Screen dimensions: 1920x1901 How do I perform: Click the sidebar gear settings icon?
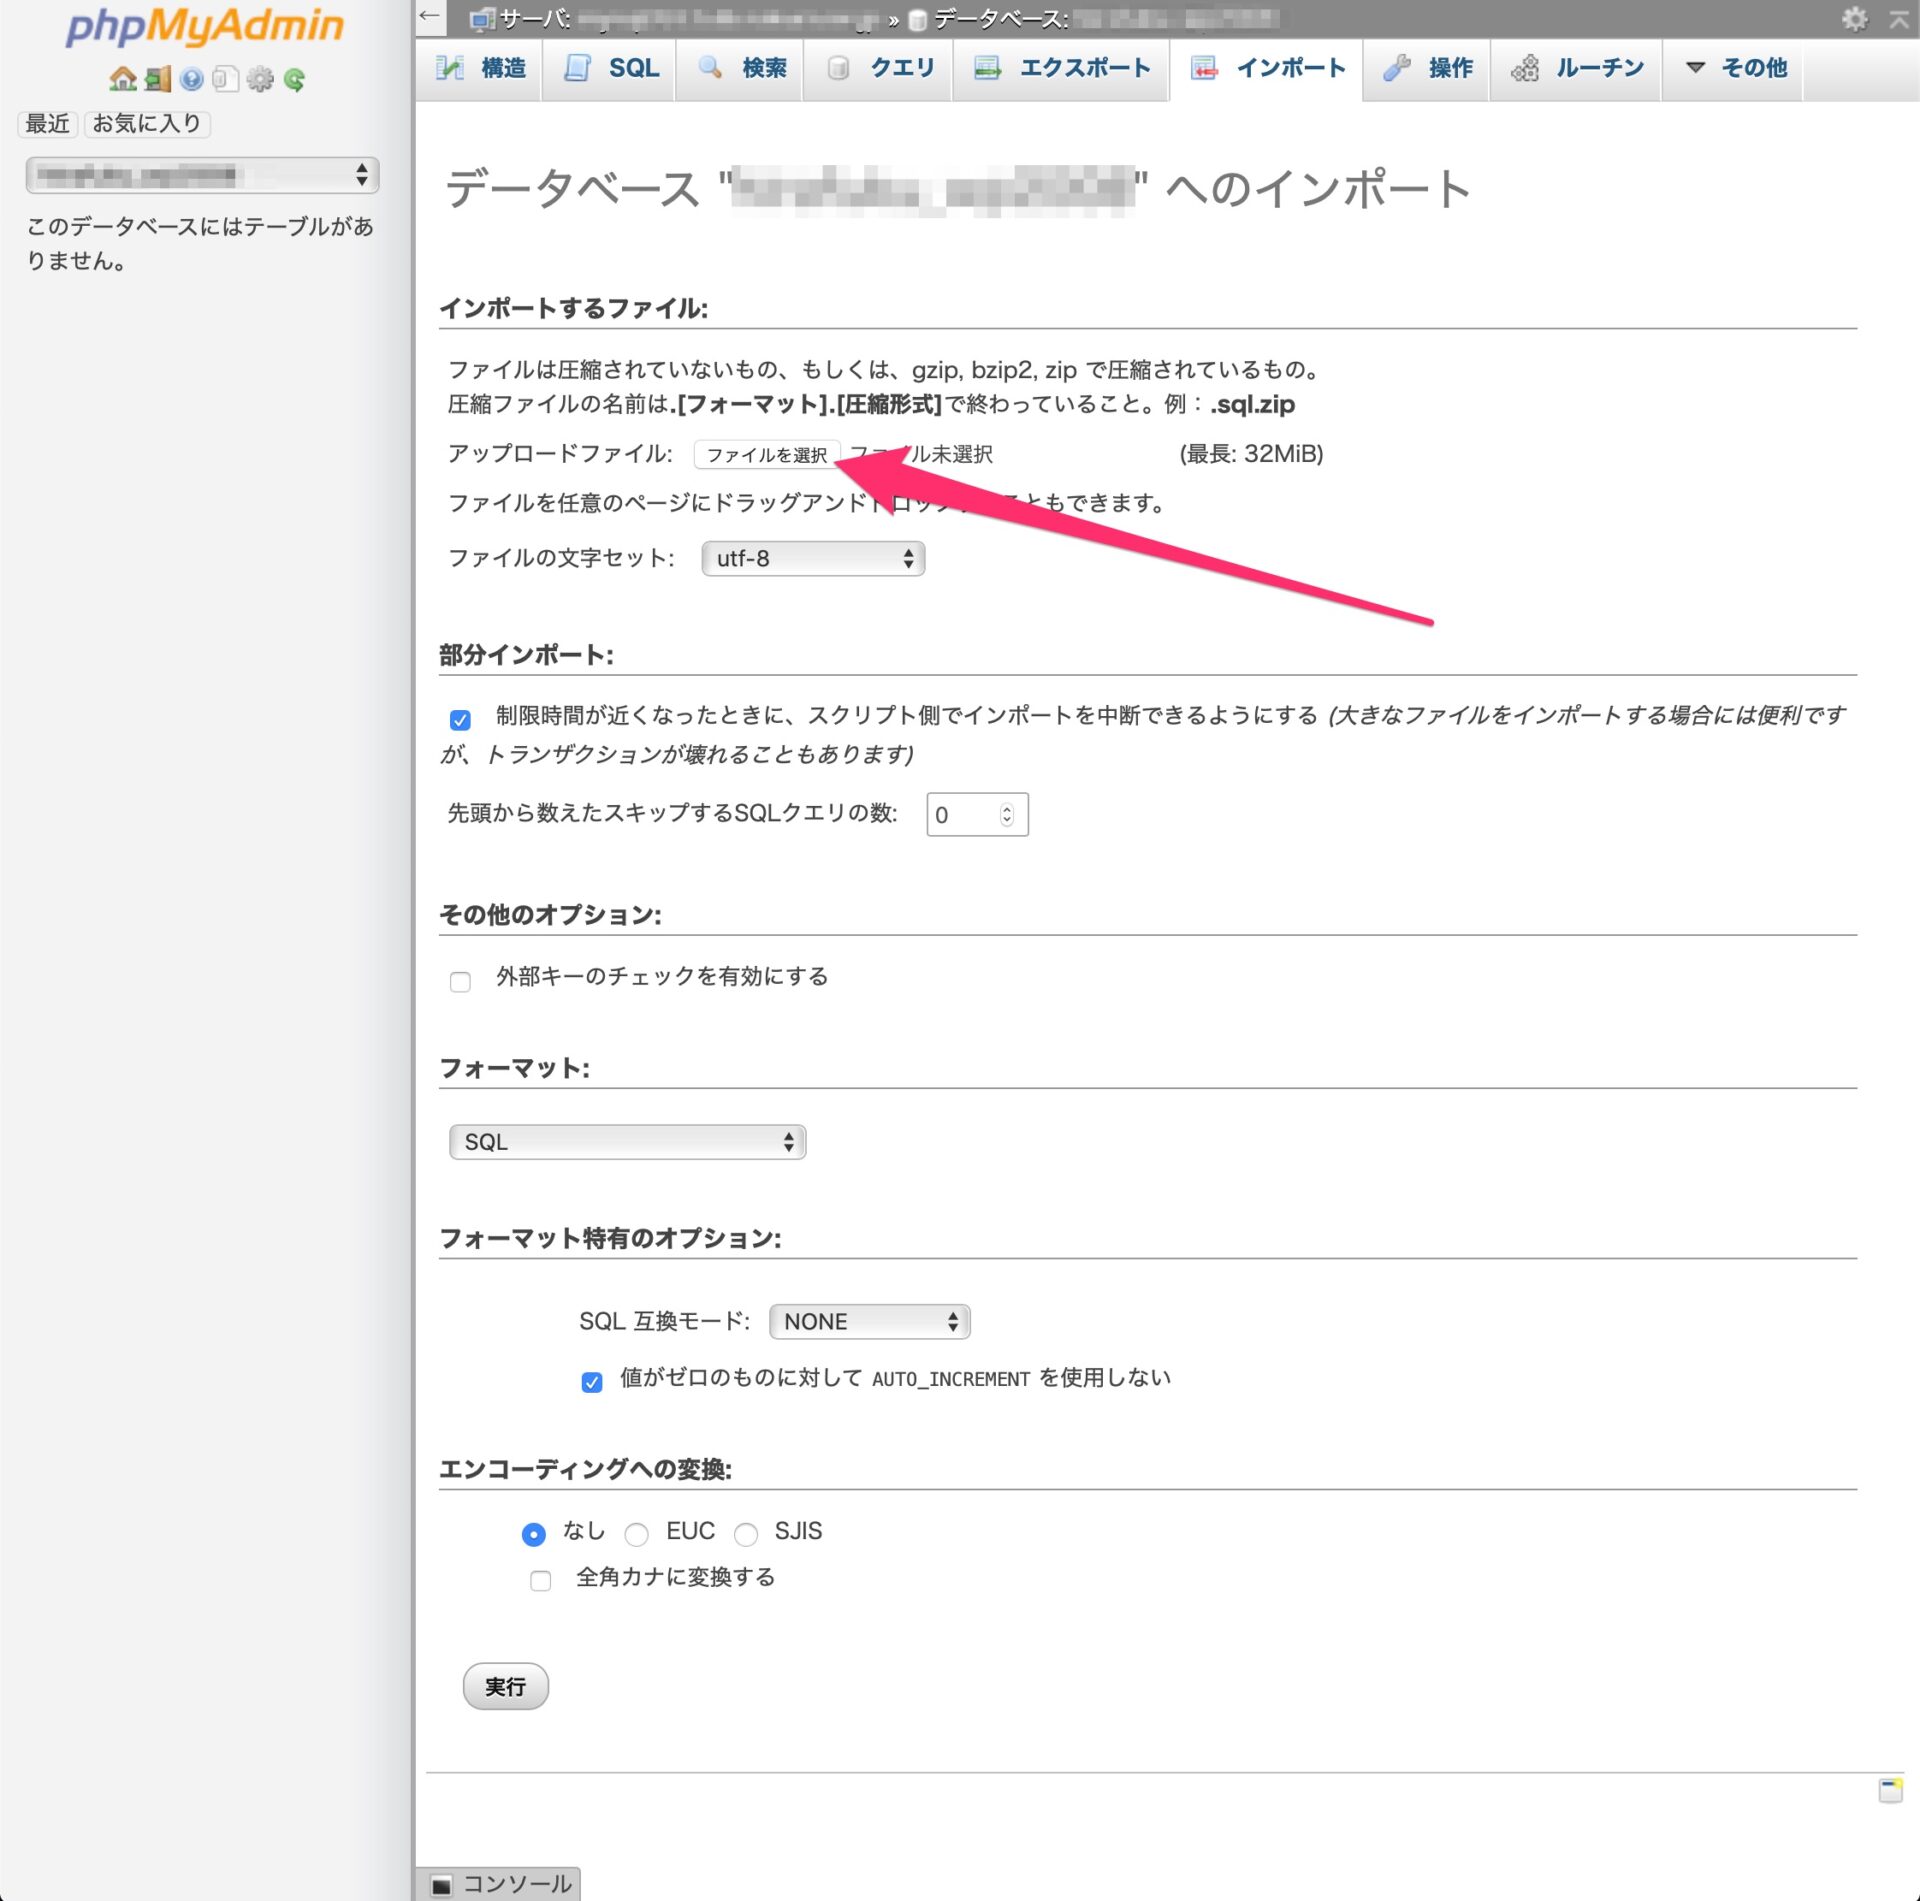(260, 79)
